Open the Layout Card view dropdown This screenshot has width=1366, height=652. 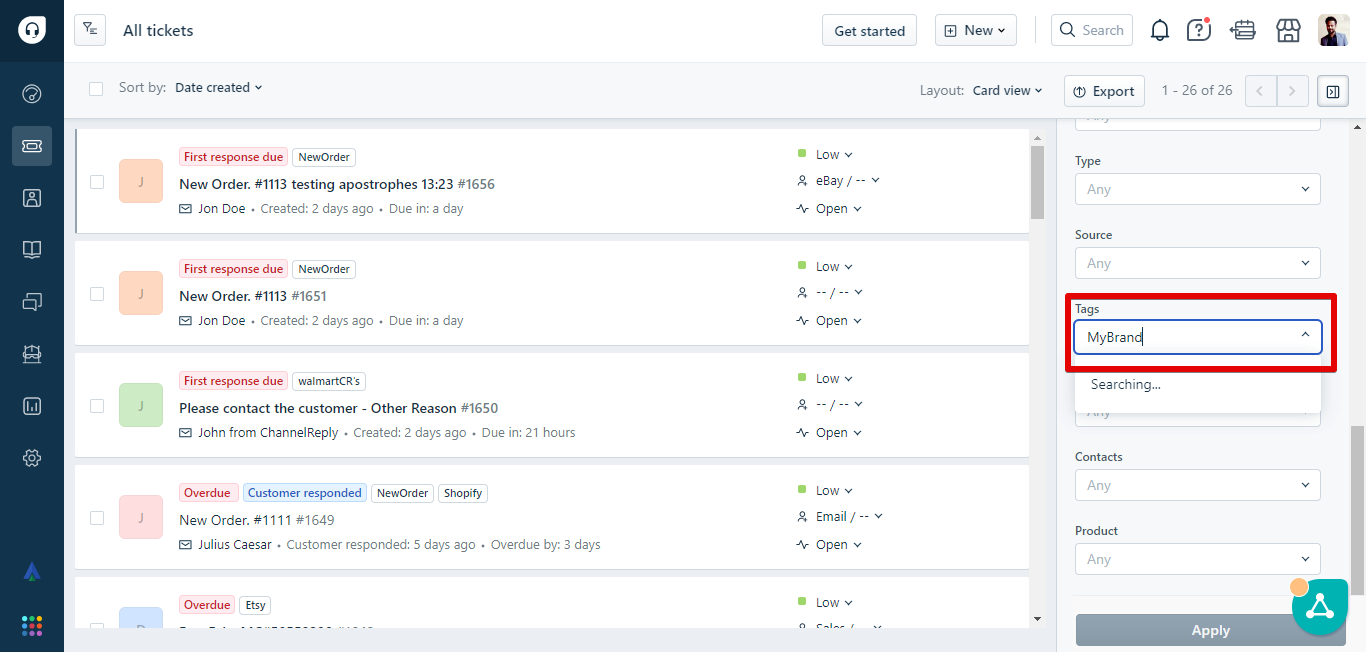(1007, 90)
